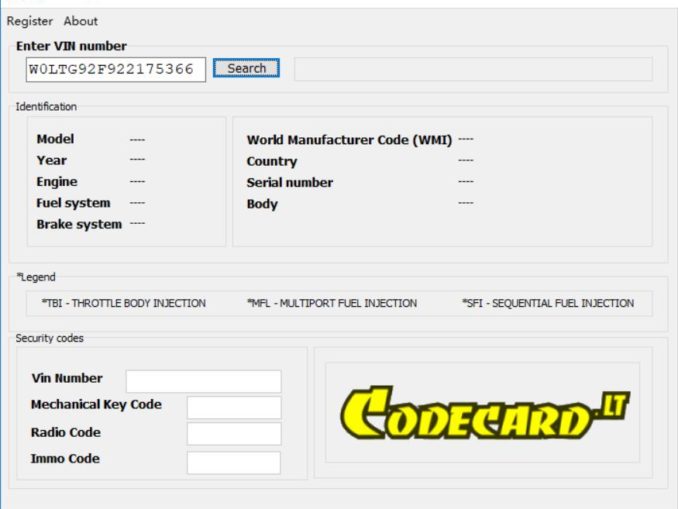The height and width of the screenshot is (509, 678).
Task: Click the Enter VIN number input field
Action: (x=116, y=69)
